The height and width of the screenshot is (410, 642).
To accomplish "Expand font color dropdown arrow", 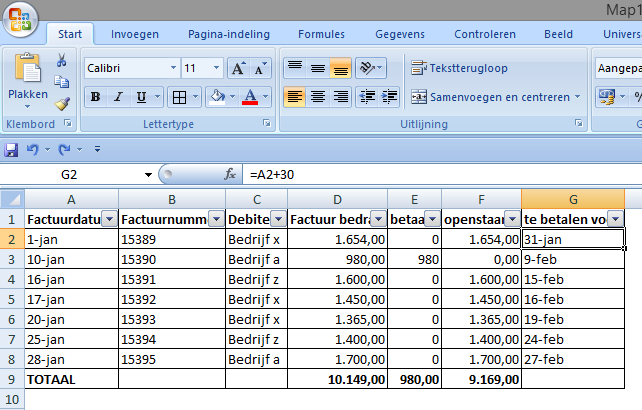I will (265, 97).
